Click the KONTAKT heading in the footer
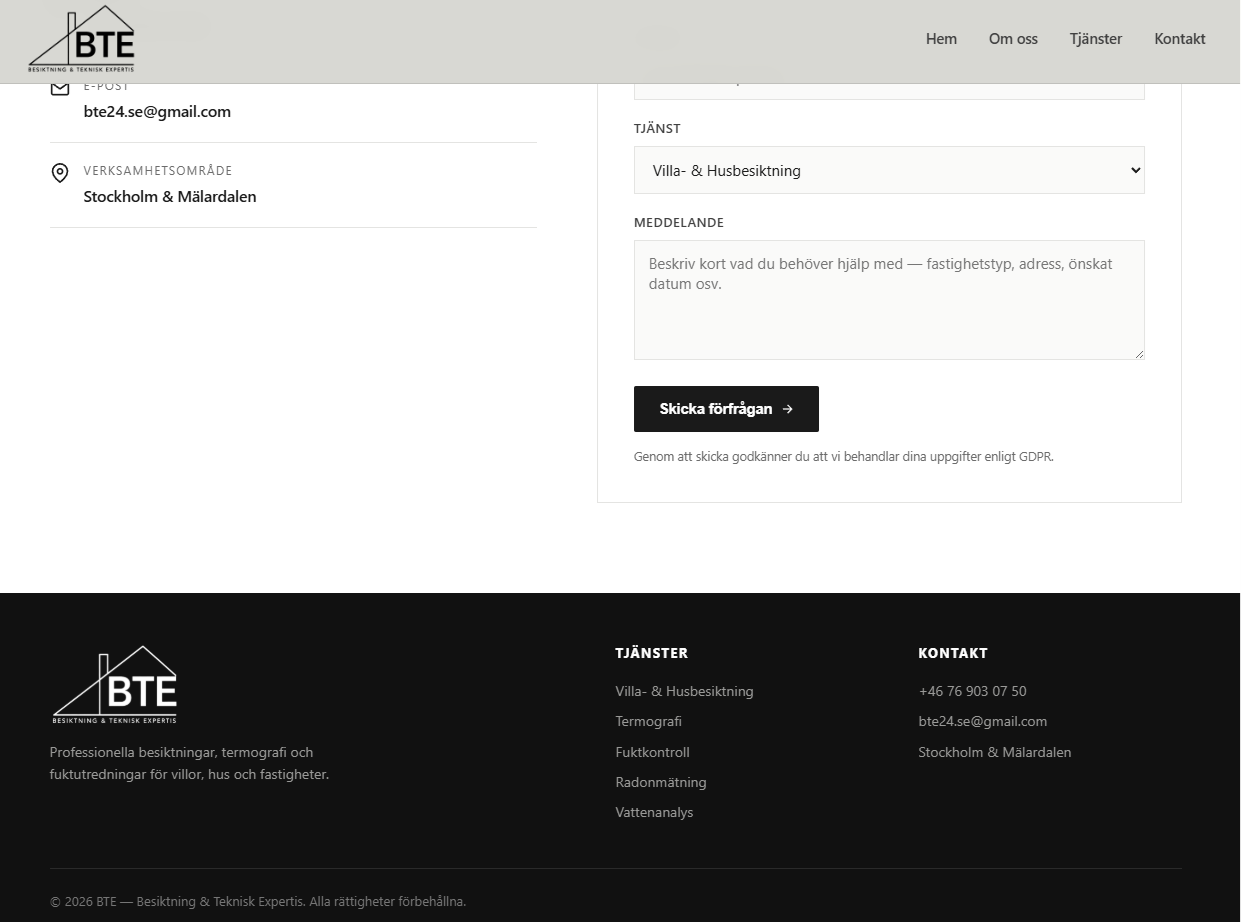This screenshot has width=1241, height=923. [x=953, y=653]
